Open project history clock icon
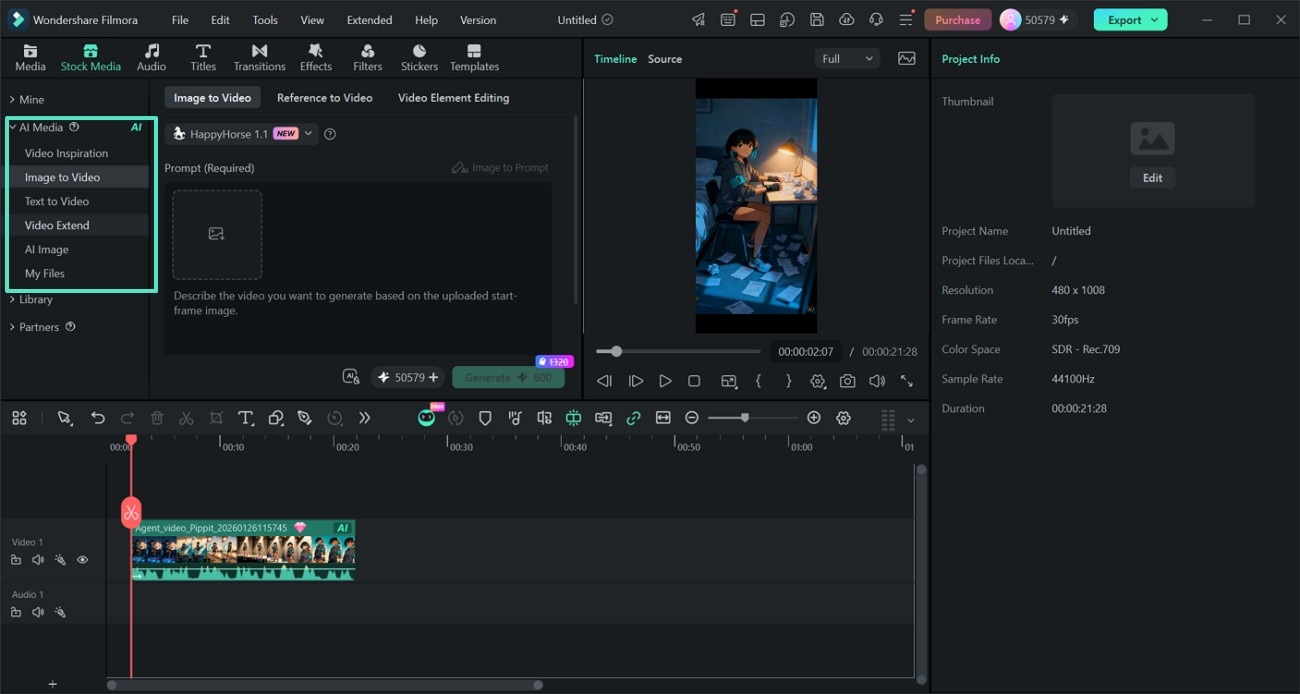 point(788,20)
